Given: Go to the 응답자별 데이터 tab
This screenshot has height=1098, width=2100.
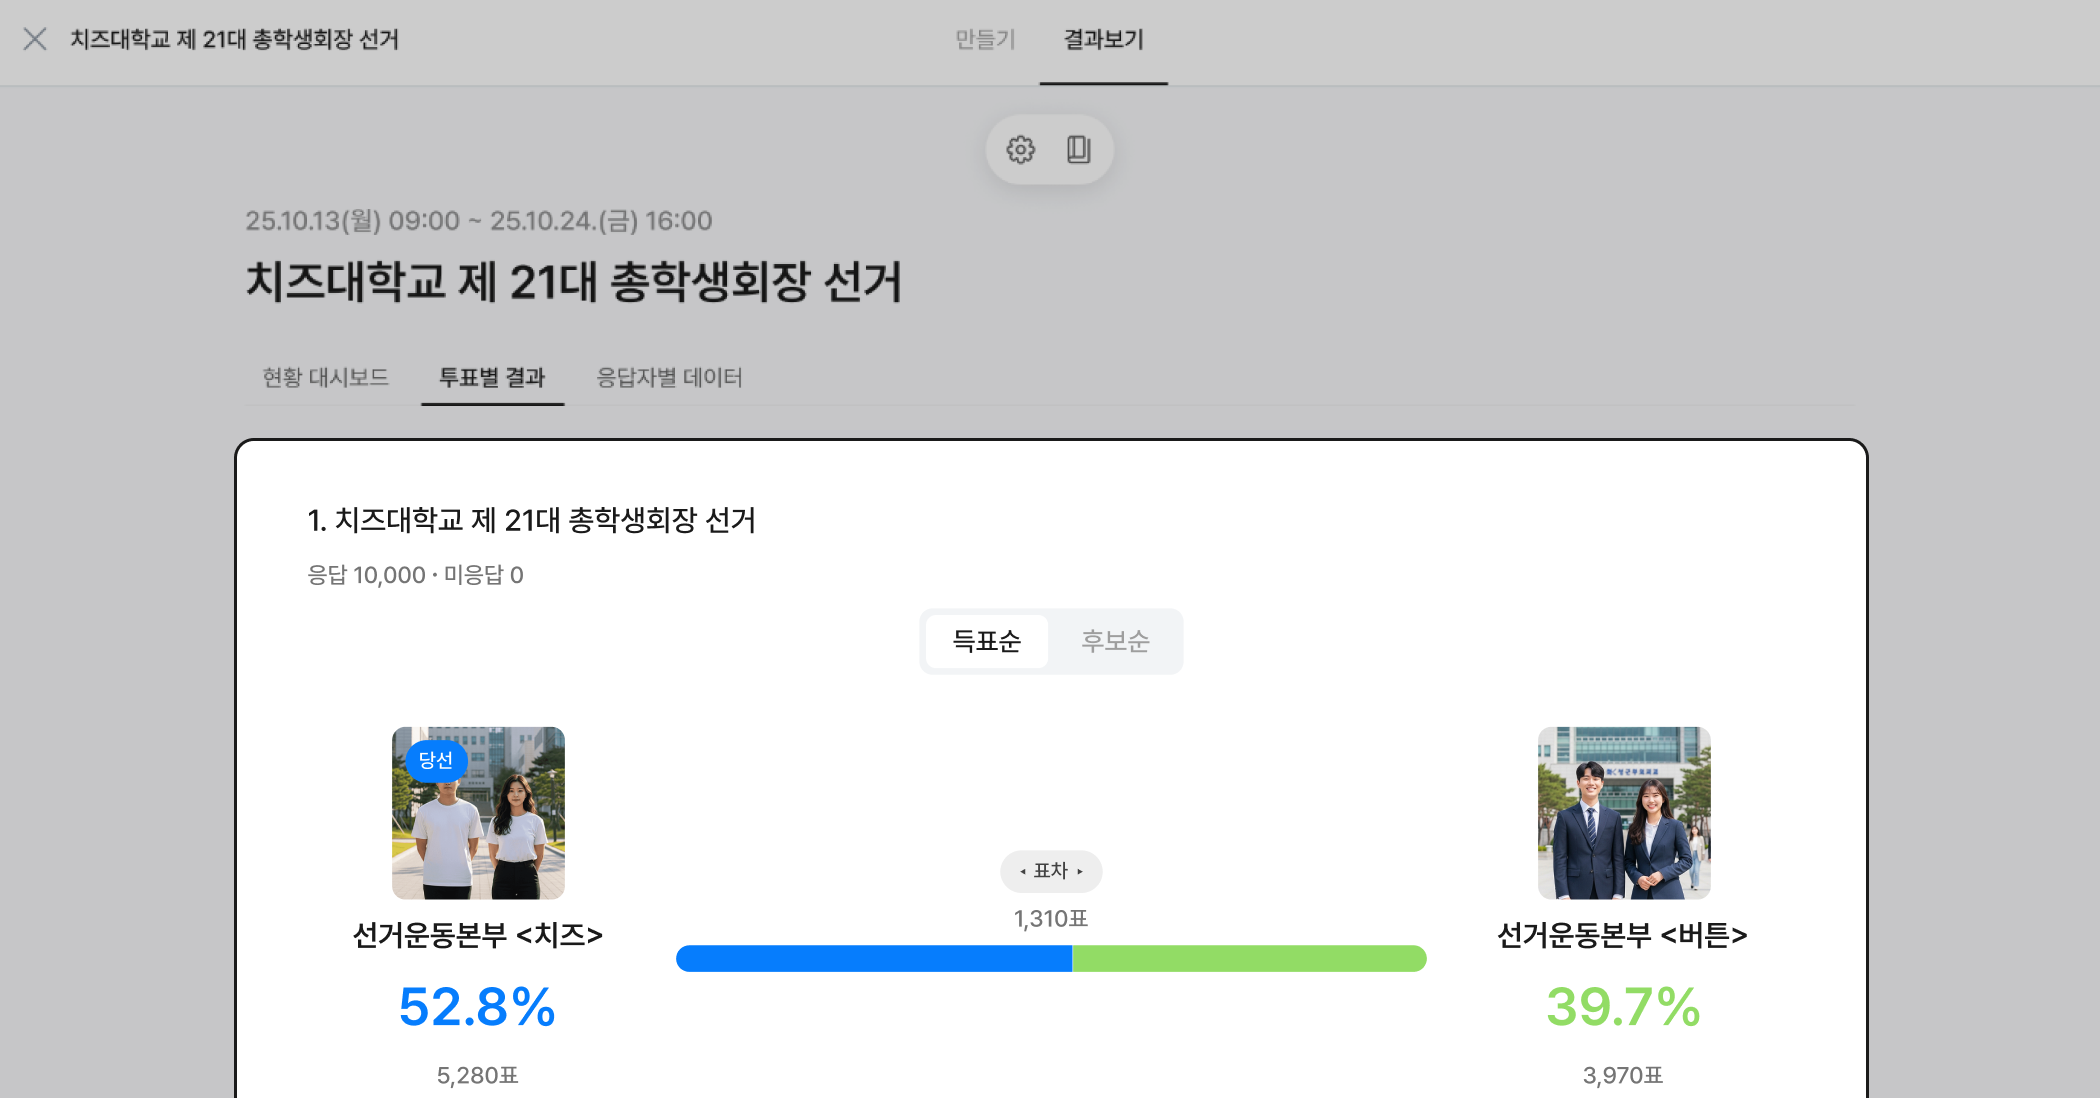Looking at the screenshot, I should [669, 377].
